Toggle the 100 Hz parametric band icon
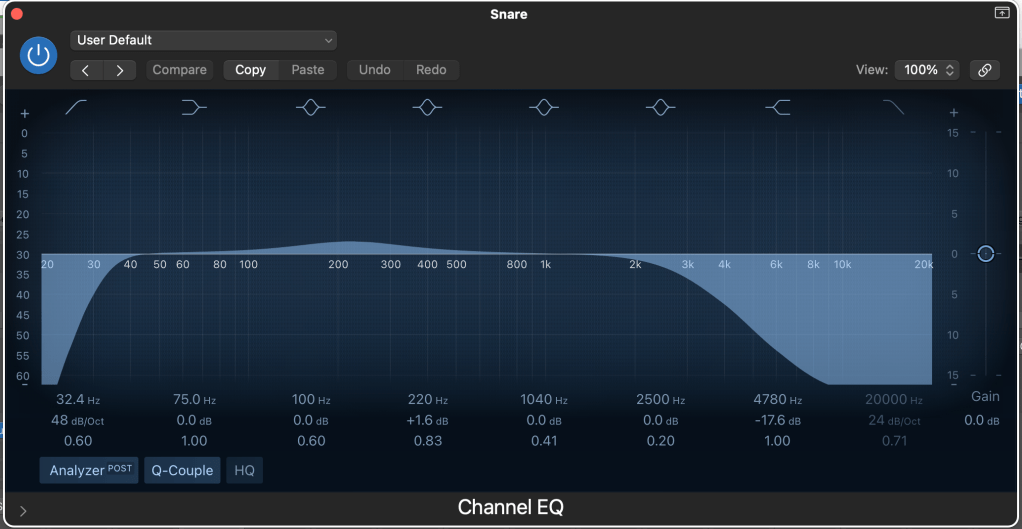1022x529 pixels. click(311, 108)
